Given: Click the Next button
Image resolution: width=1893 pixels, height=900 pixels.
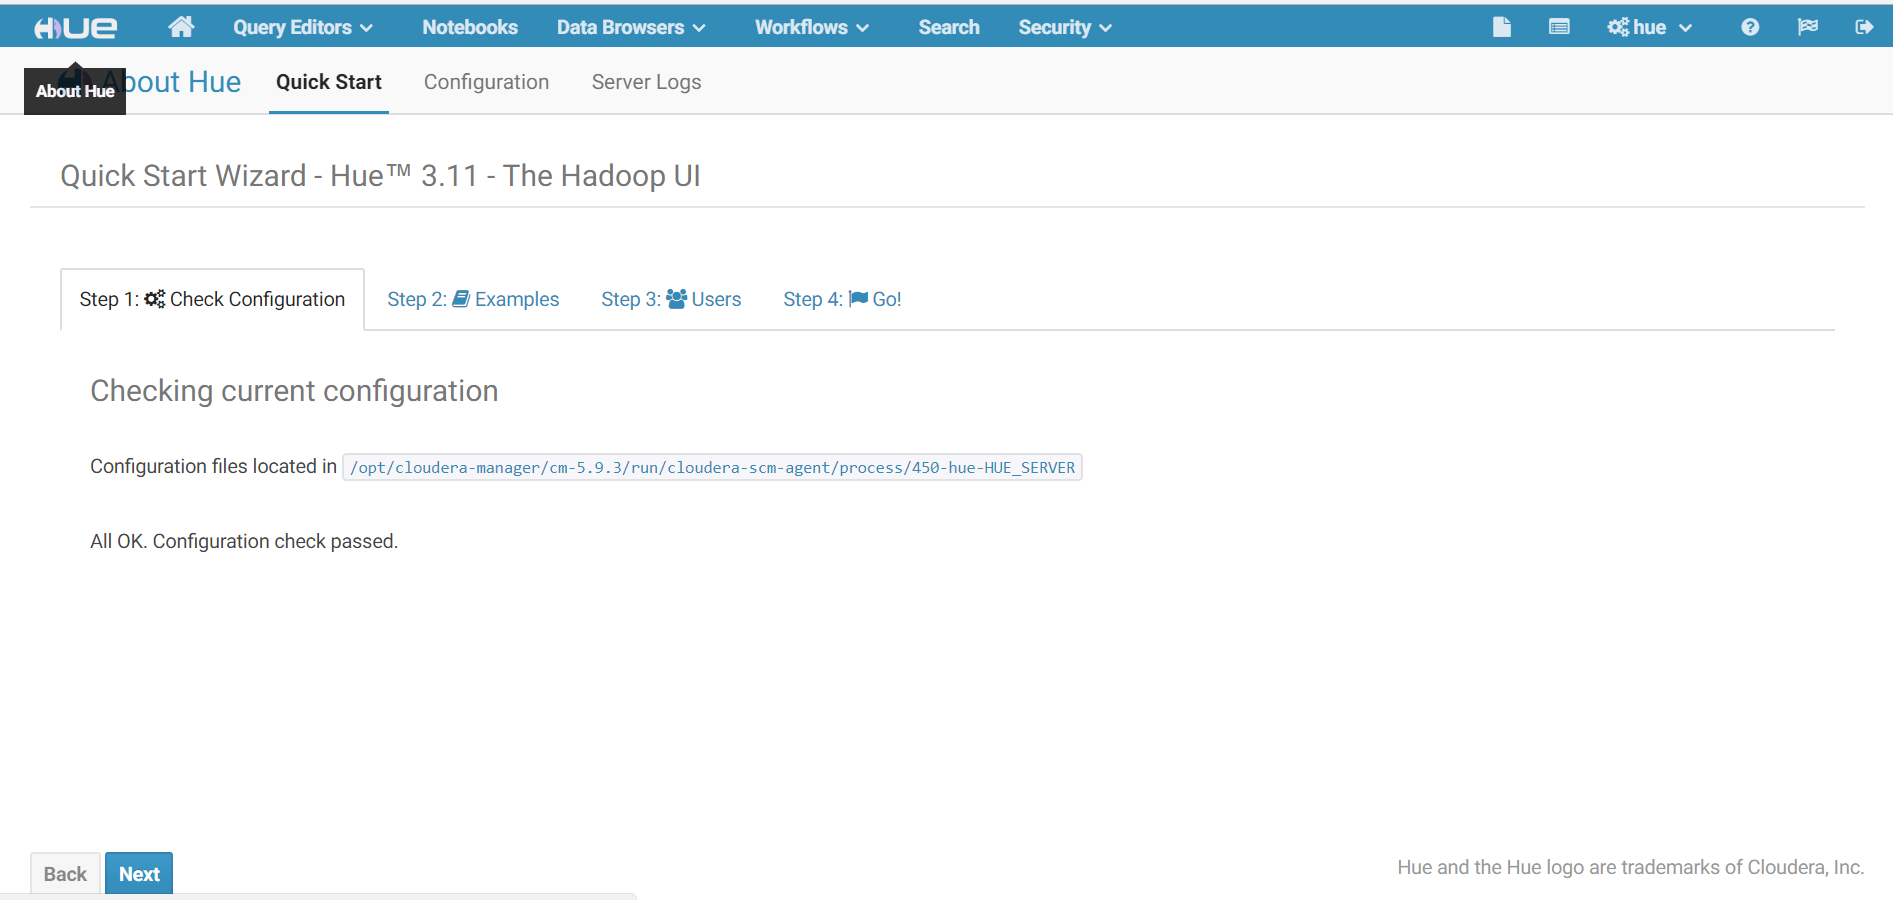Looking at the screenshot, I should coord(139,874).
